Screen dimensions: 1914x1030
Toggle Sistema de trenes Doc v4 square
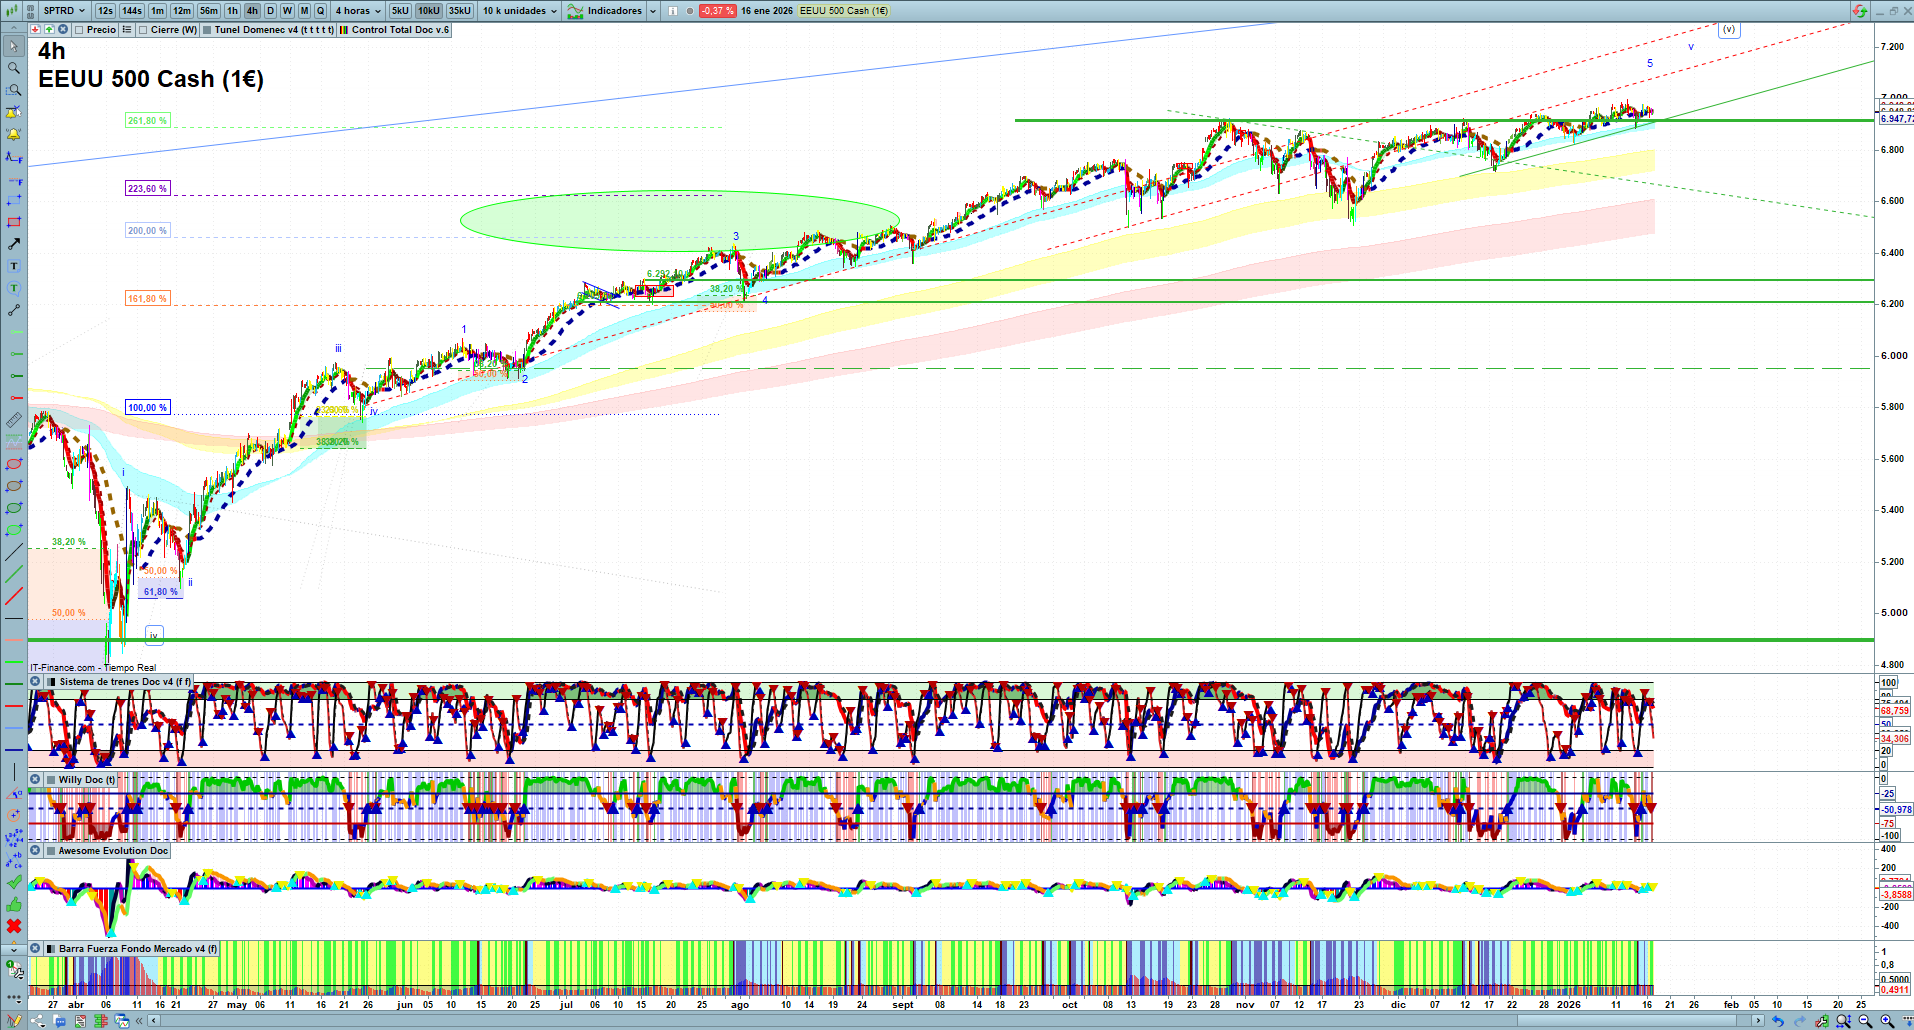tap(51, 682)
